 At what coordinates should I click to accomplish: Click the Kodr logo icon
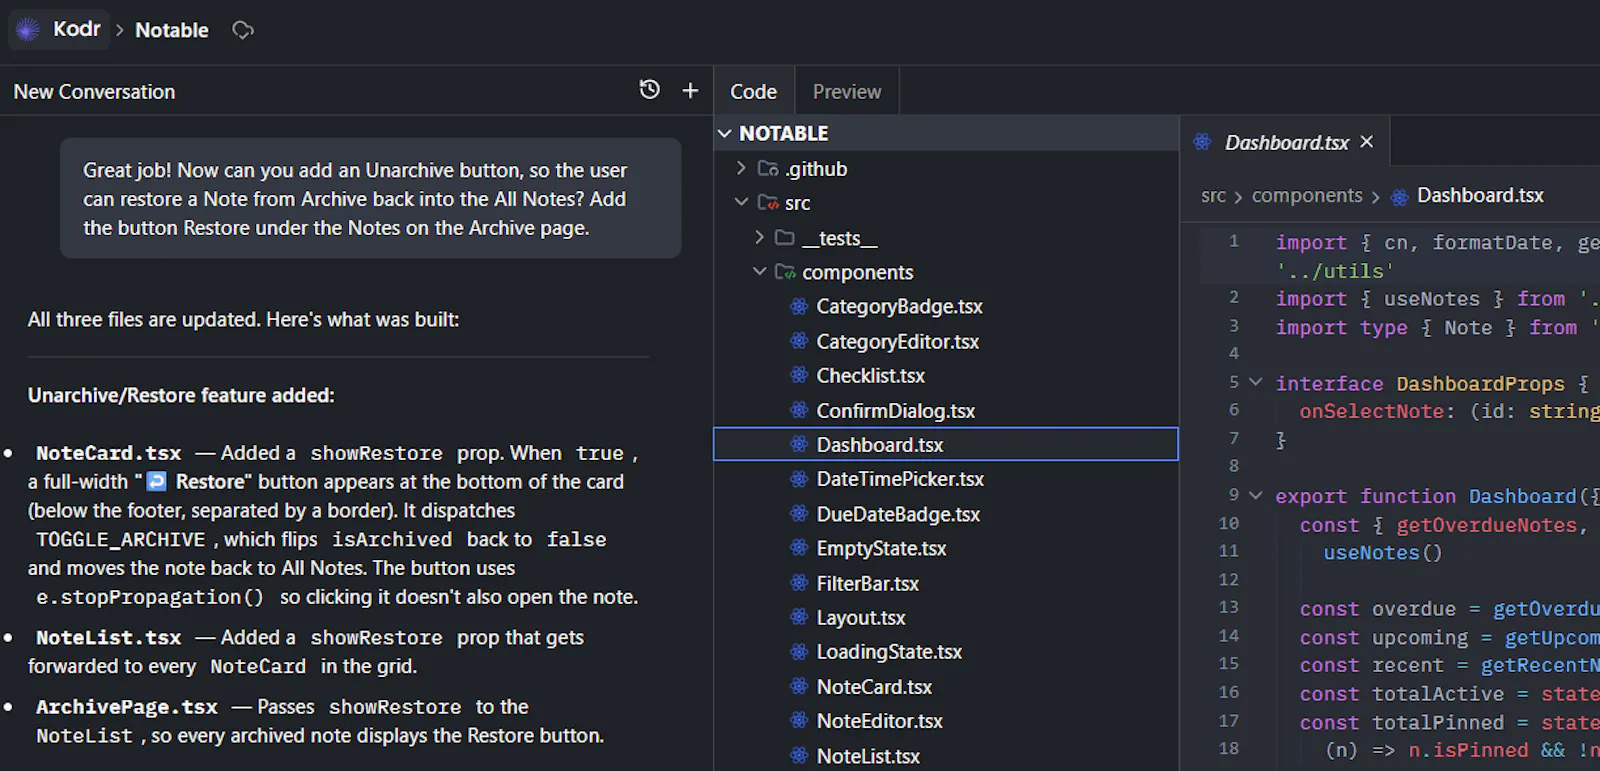[x=28, y=29]
